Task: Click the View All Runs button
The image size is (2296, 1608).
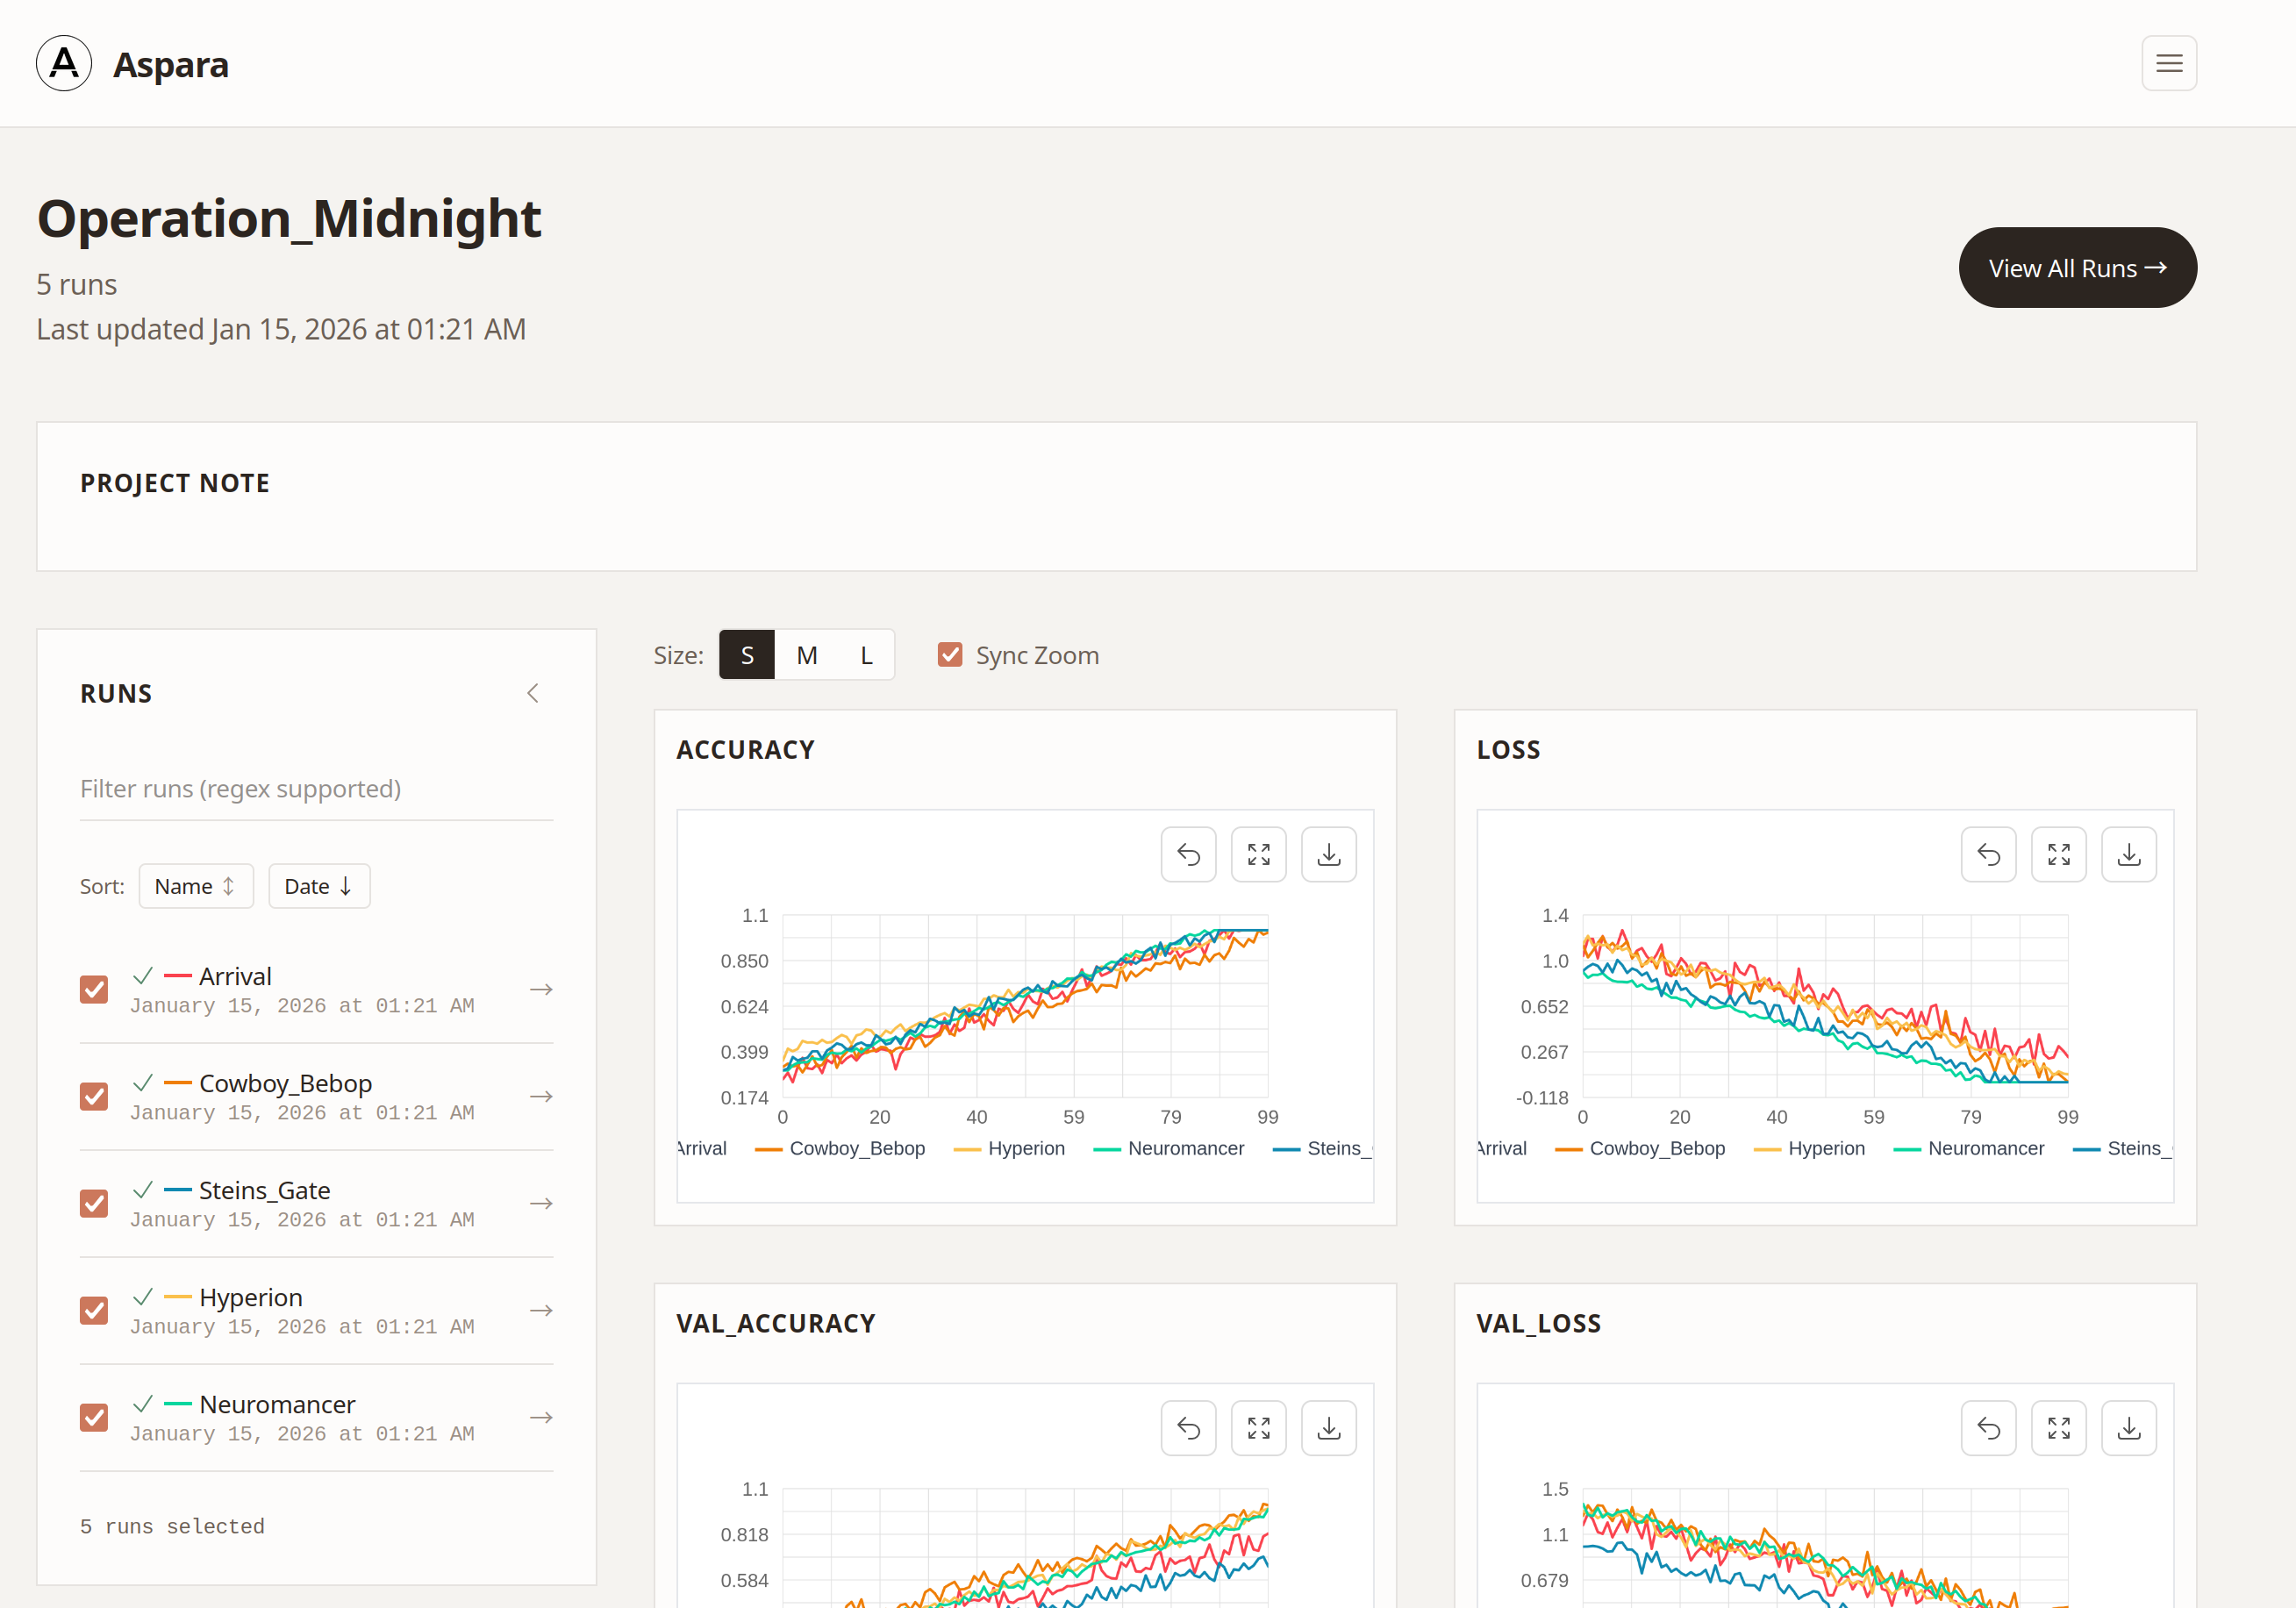Action: pyautogui.click(x=2077, y=267)
